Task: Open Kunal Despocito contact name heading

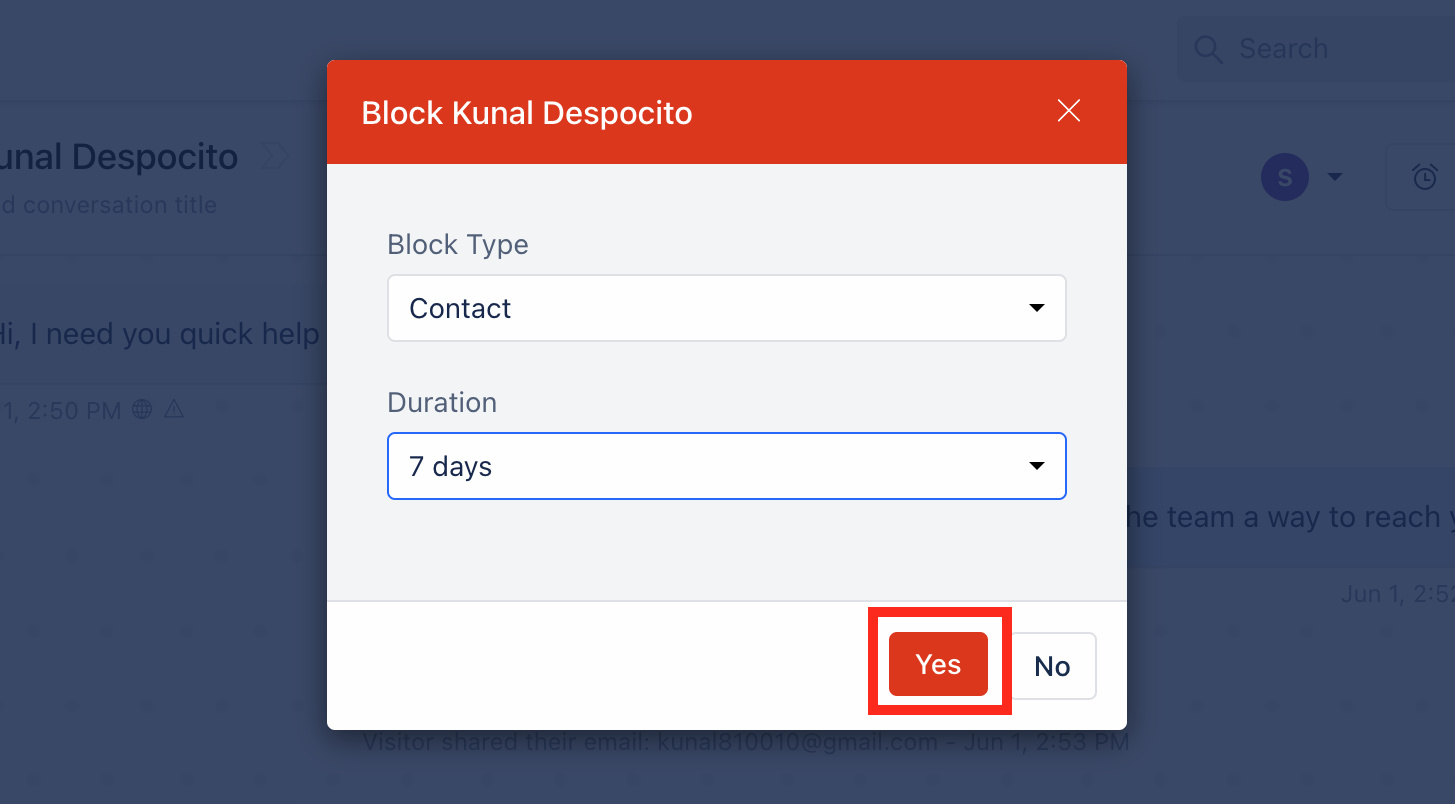Action: tap(119, 157)
